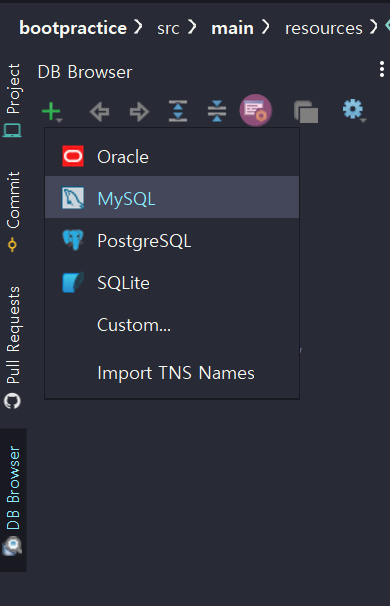Click Import TNS Names menu entry
This screenshot has width=390, height=606.
(172, 373)
